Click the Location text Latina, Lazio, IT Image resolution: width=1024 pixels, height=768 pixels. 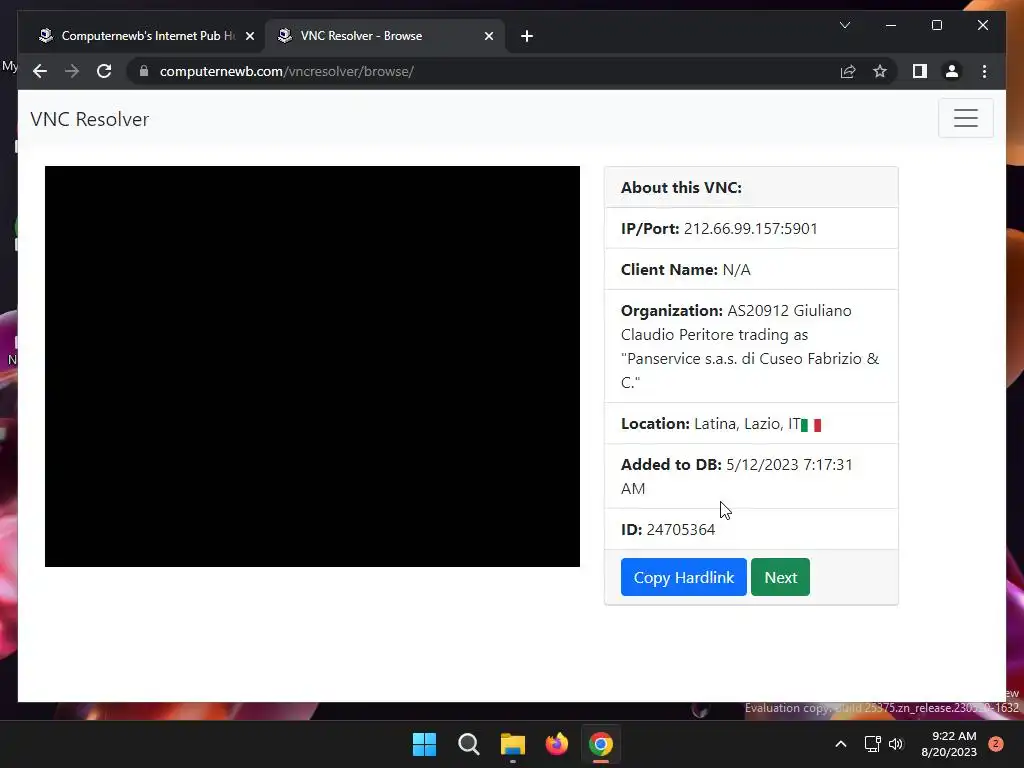point(747,424)
